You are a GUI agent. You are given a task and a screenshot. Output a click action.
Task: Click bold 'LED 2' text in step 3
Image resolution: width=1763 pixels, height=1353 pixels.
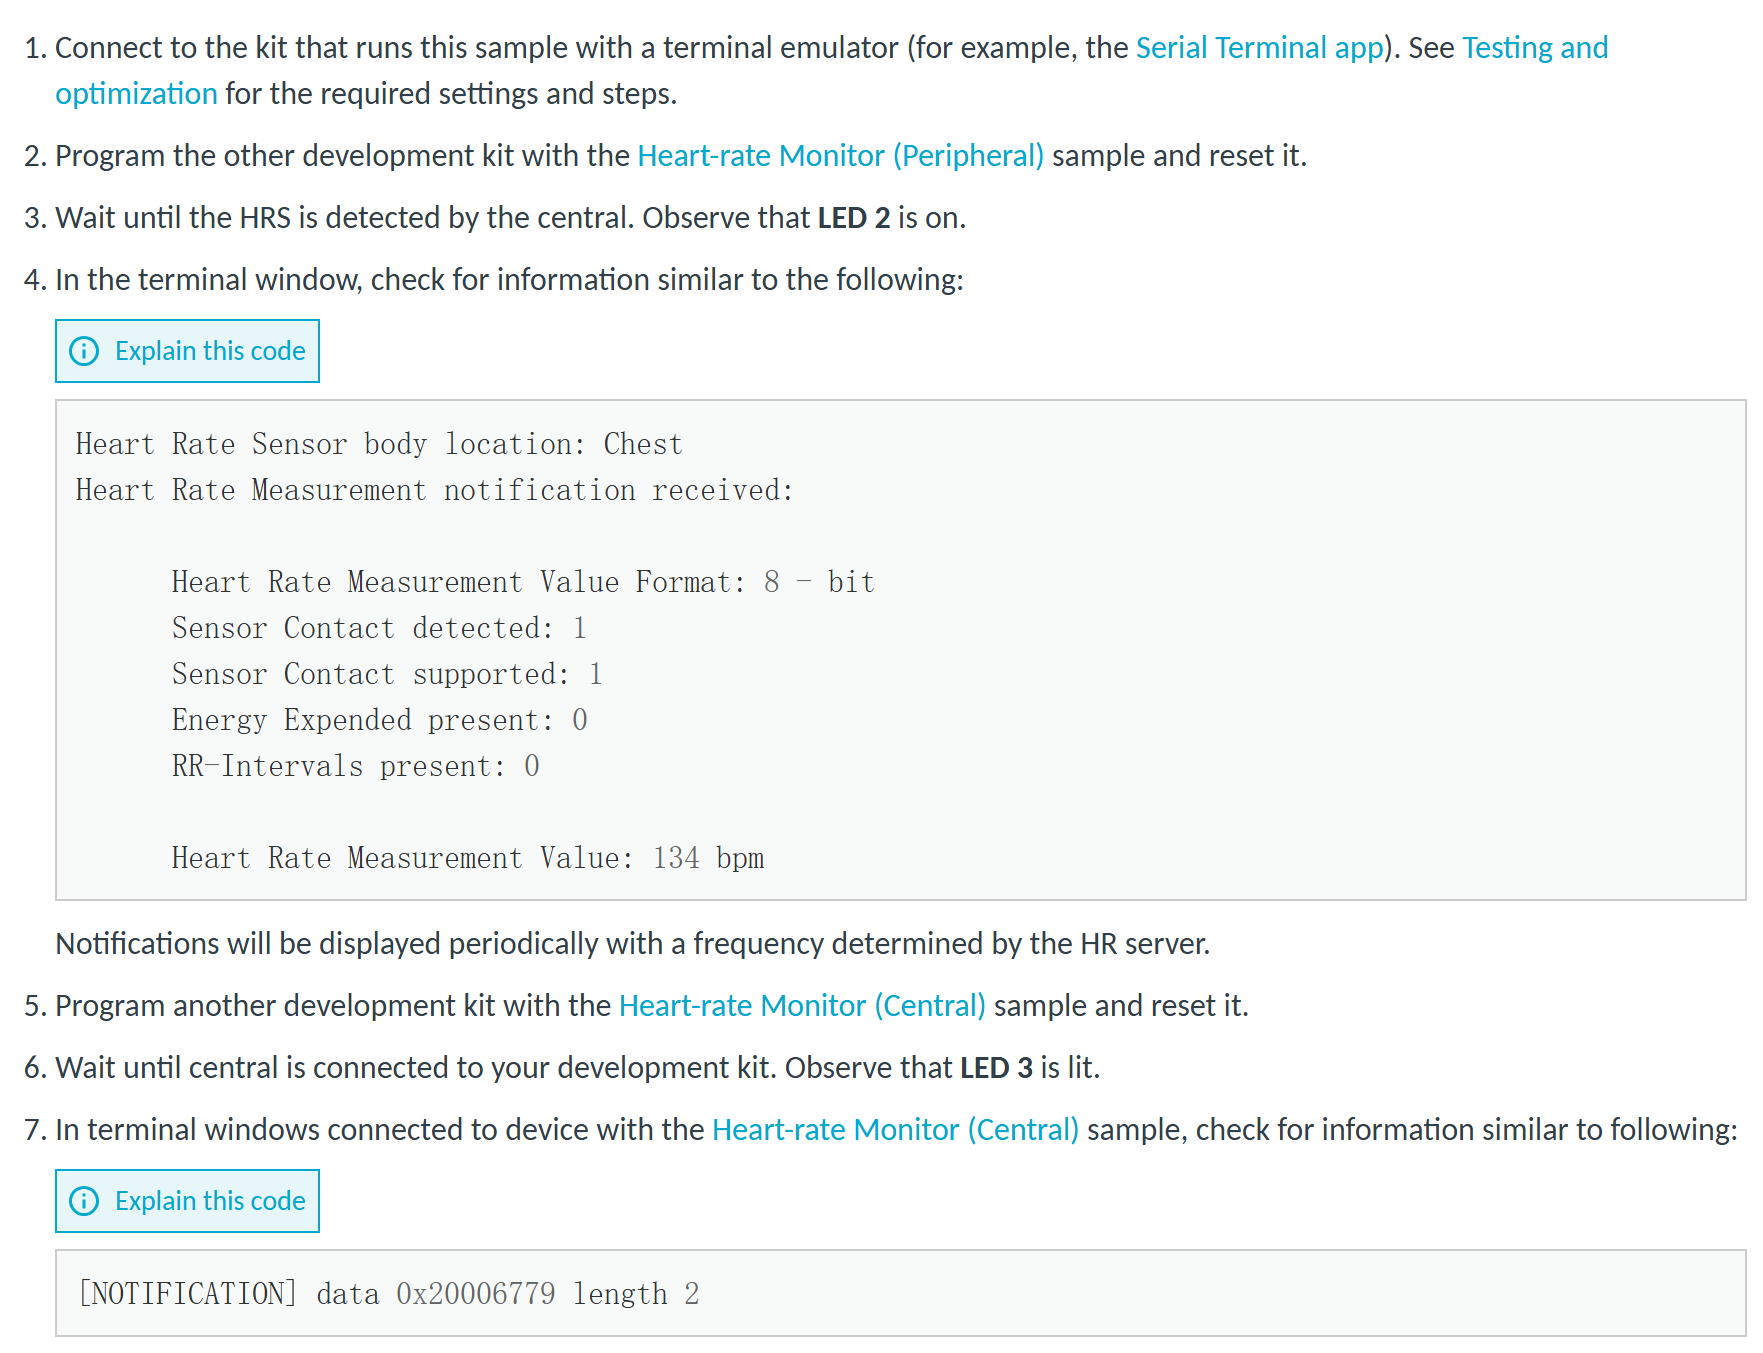point(854,218)
